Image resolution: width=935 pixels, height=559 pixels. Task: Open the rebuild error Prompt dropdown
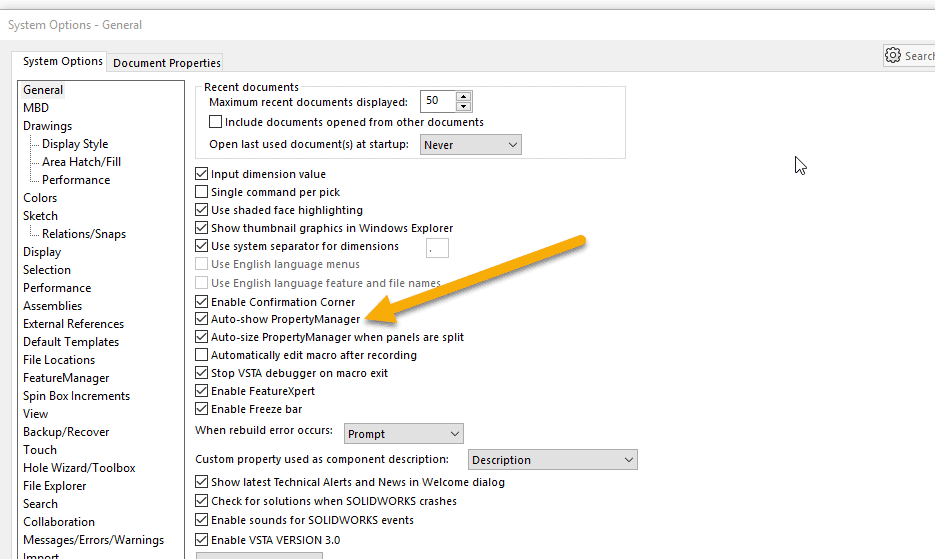click(404, 434)
